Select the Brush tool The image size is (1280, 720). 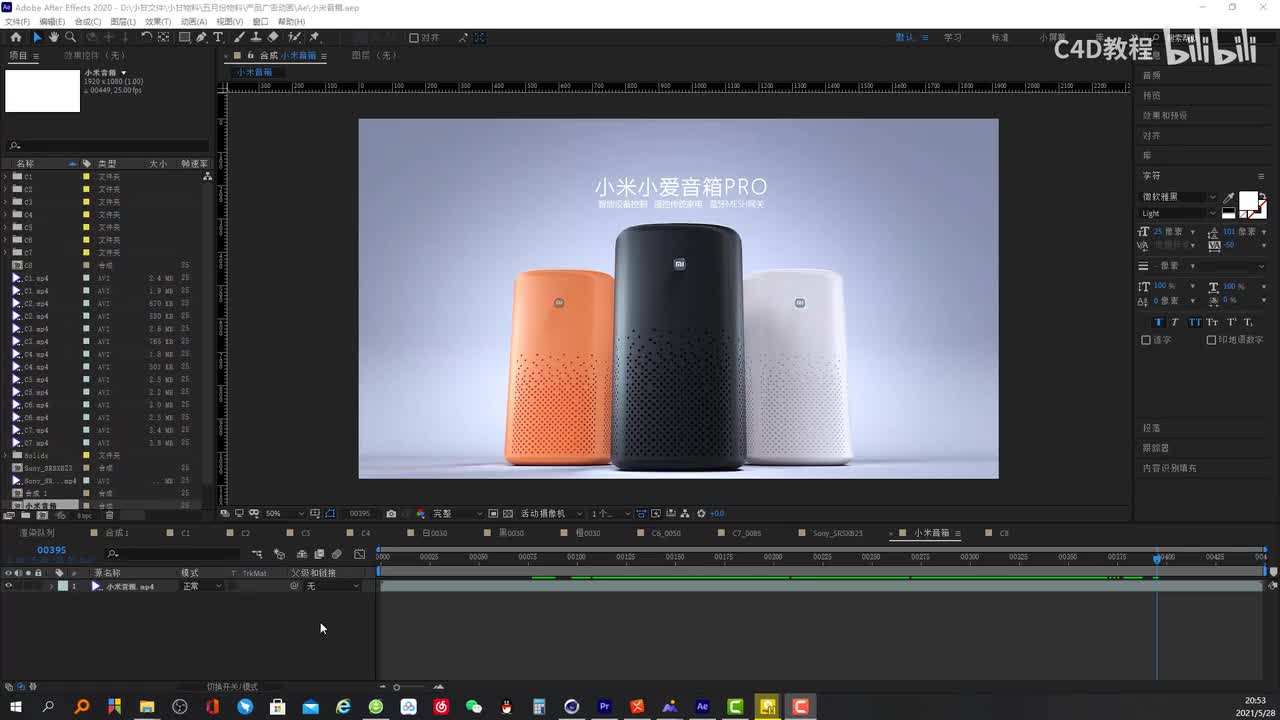(x=241, y=37)
